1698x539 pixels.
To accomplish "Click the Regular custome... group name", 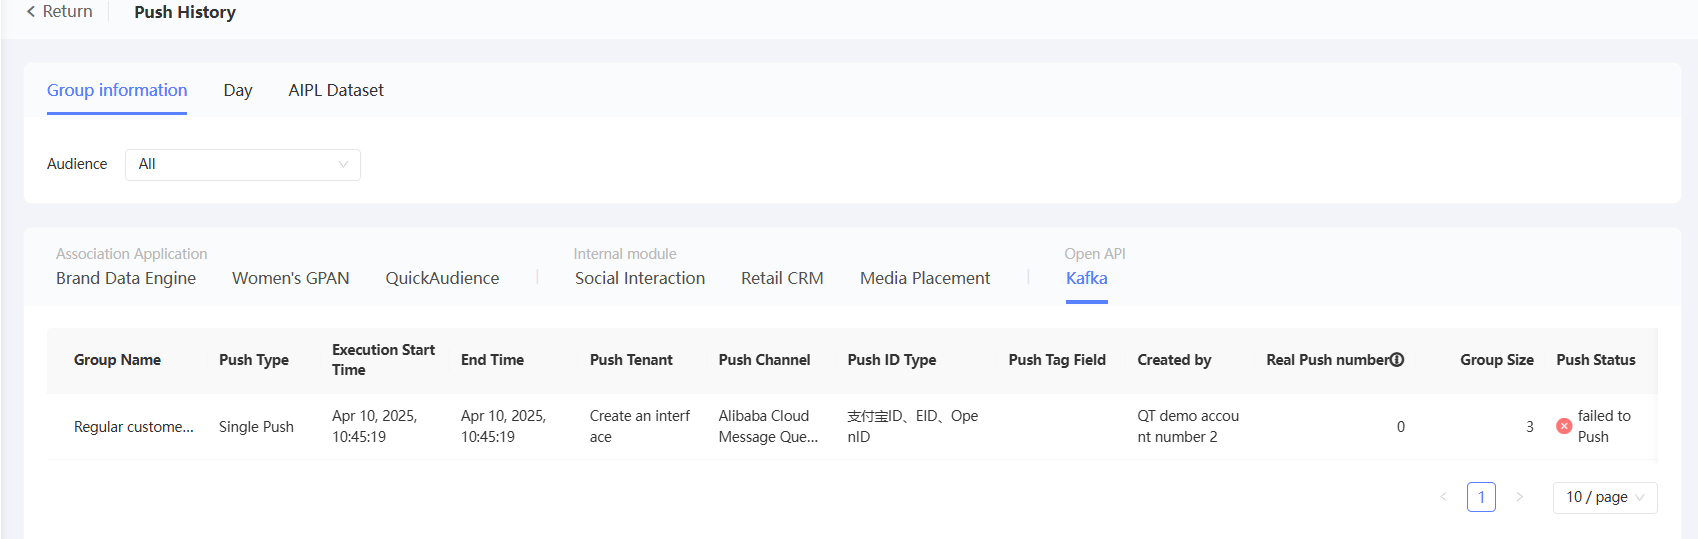I will pyautogui.click(x=134, y=427).
